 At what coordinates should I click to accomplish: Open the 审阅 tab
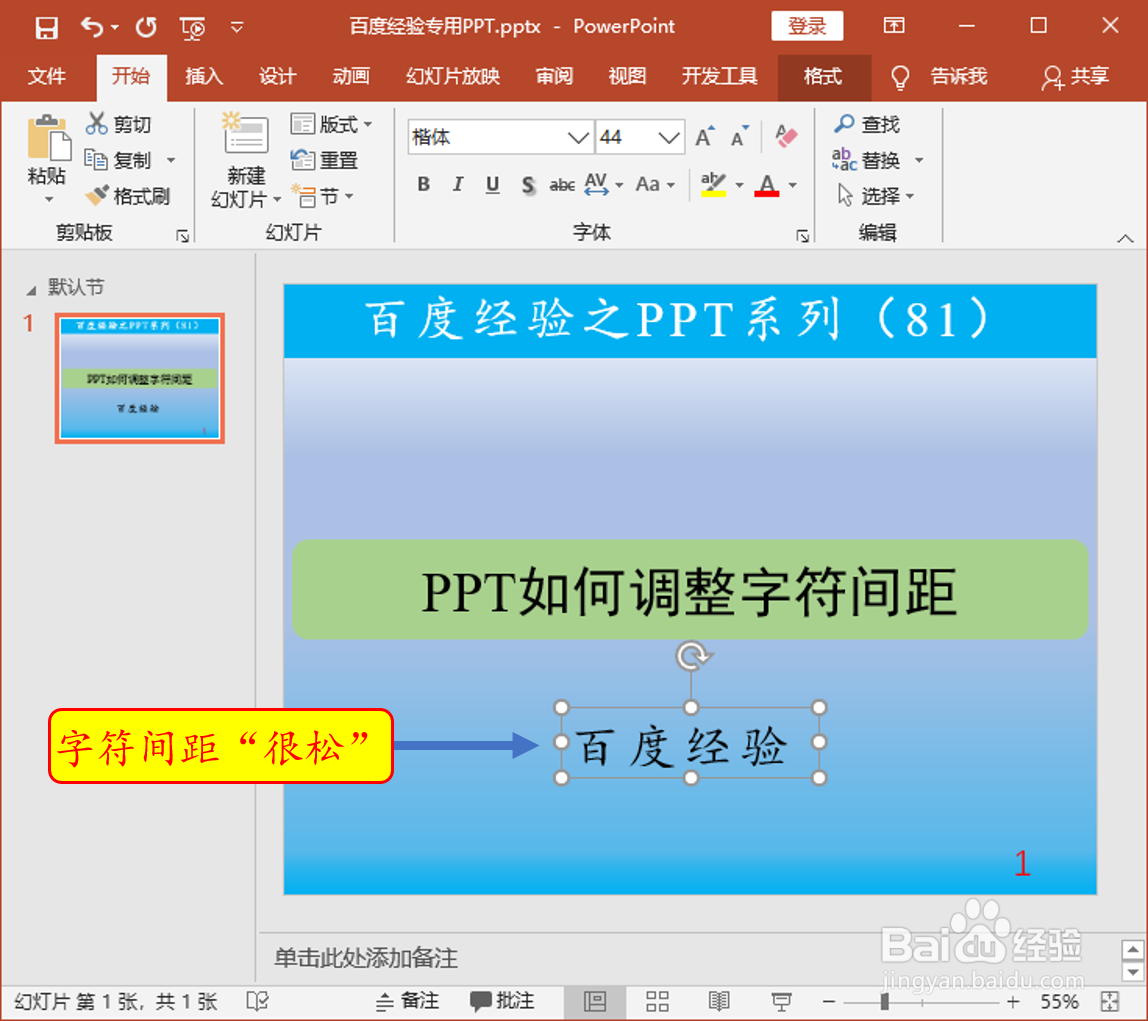pos(554,76)
